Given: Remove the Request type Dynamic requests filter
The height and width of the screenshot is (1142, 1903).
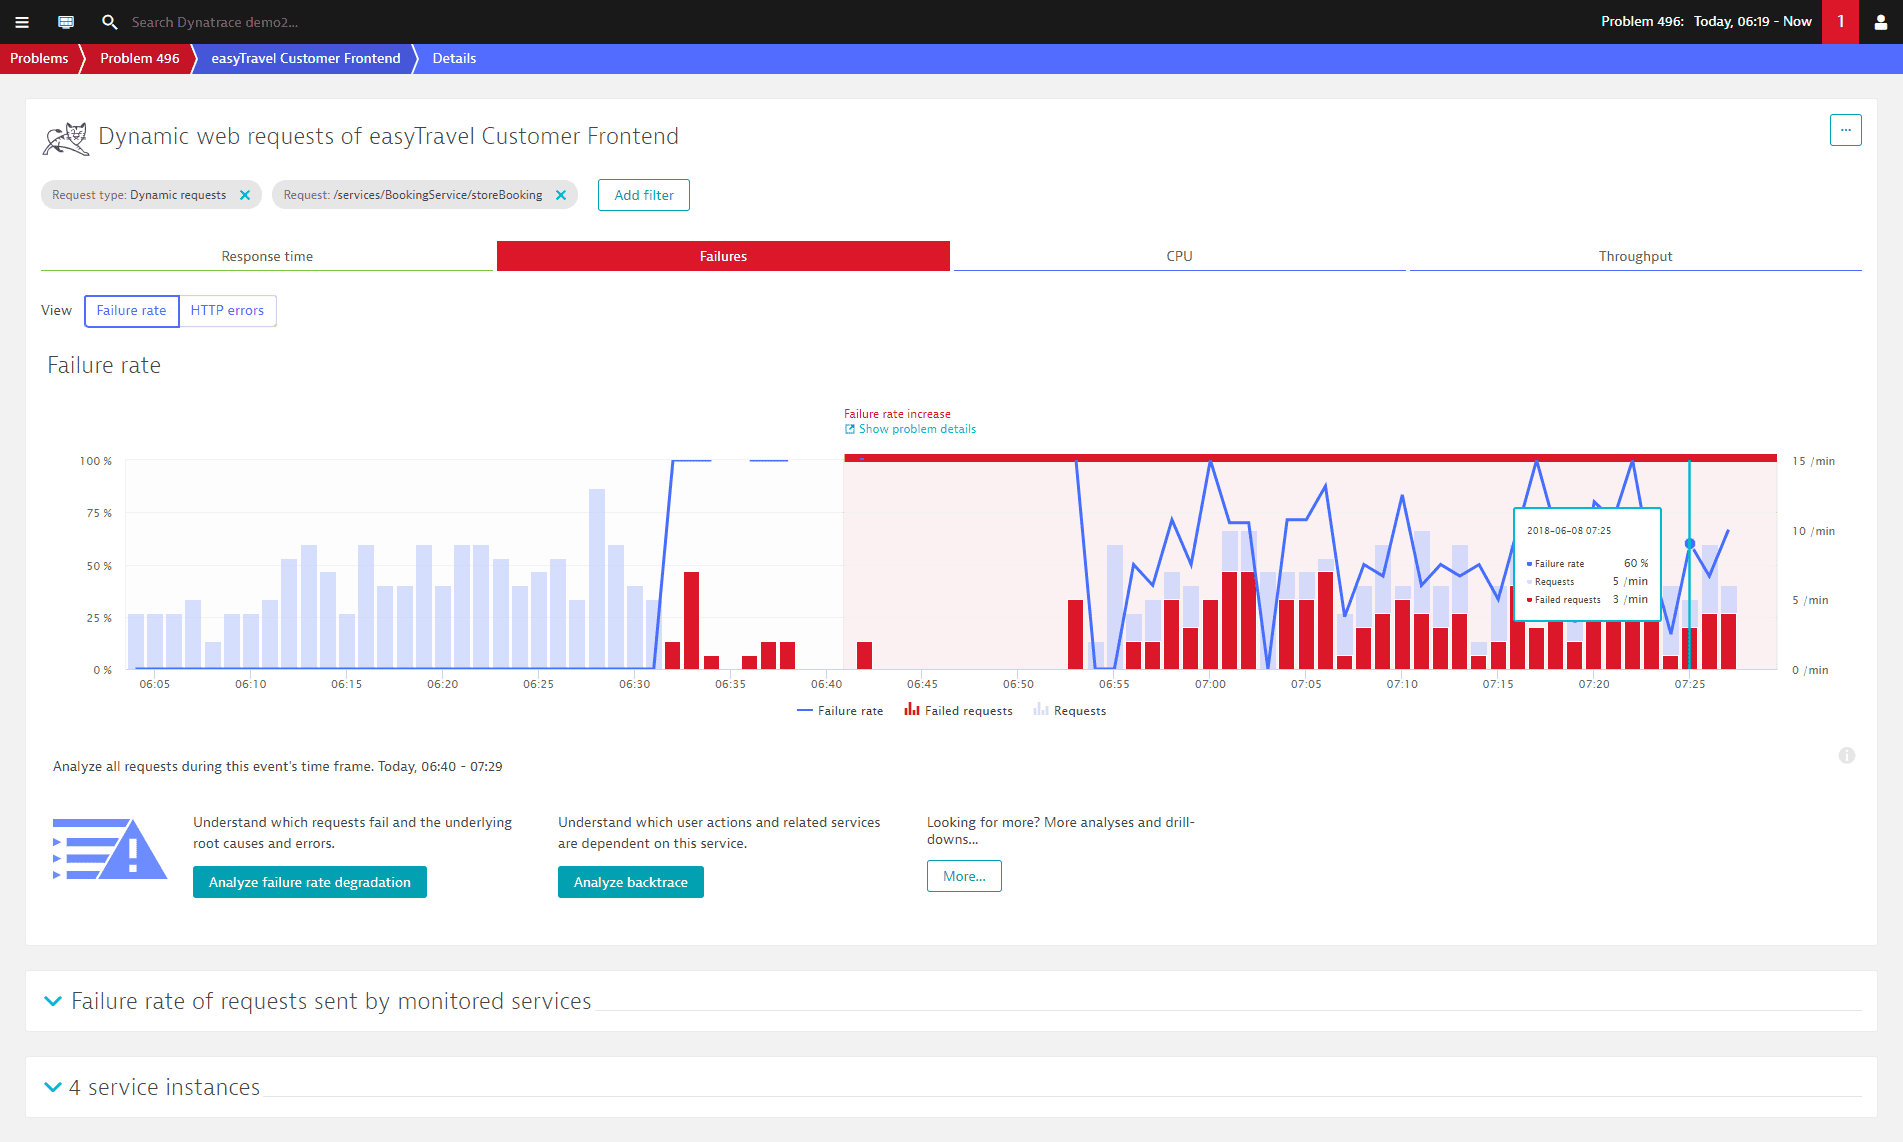Looking at the screenshot, I should point(245,195).
